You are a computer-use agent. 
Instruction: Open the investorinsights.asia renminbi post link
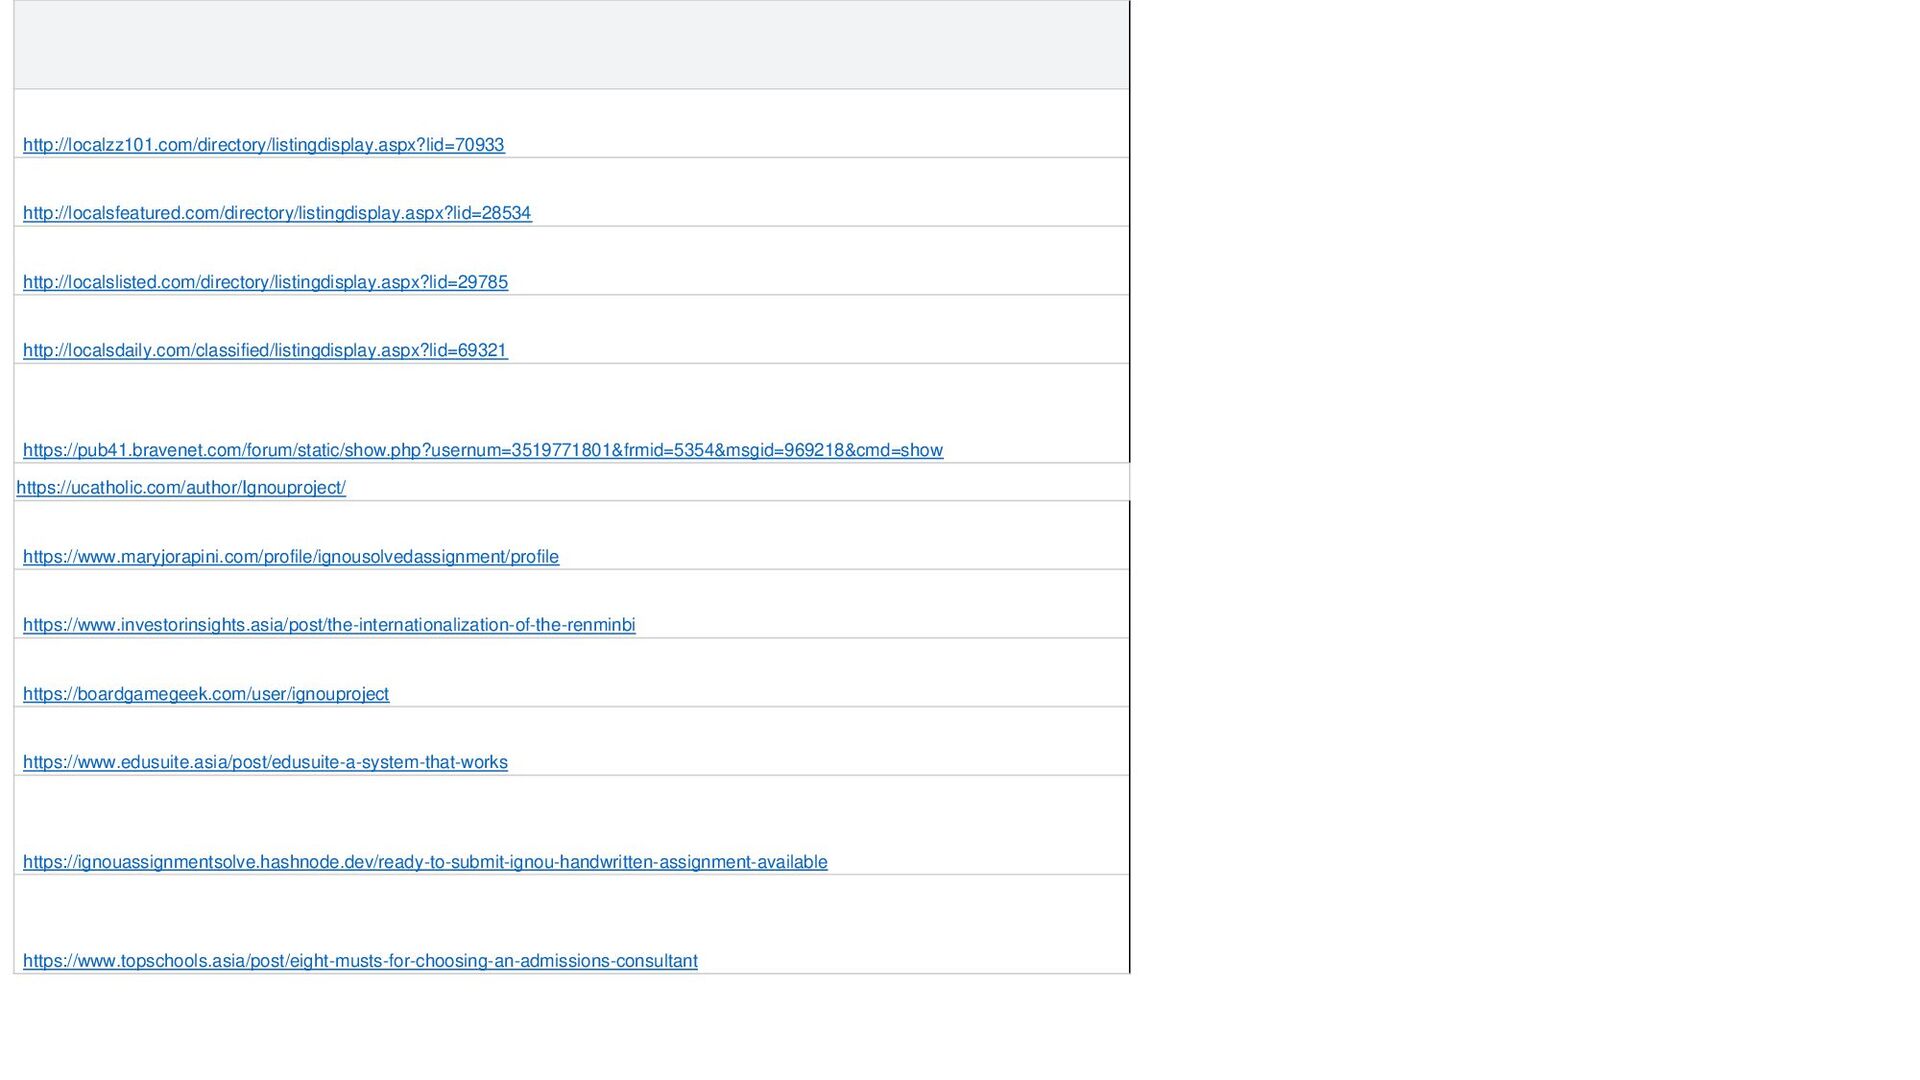point(329,625)
